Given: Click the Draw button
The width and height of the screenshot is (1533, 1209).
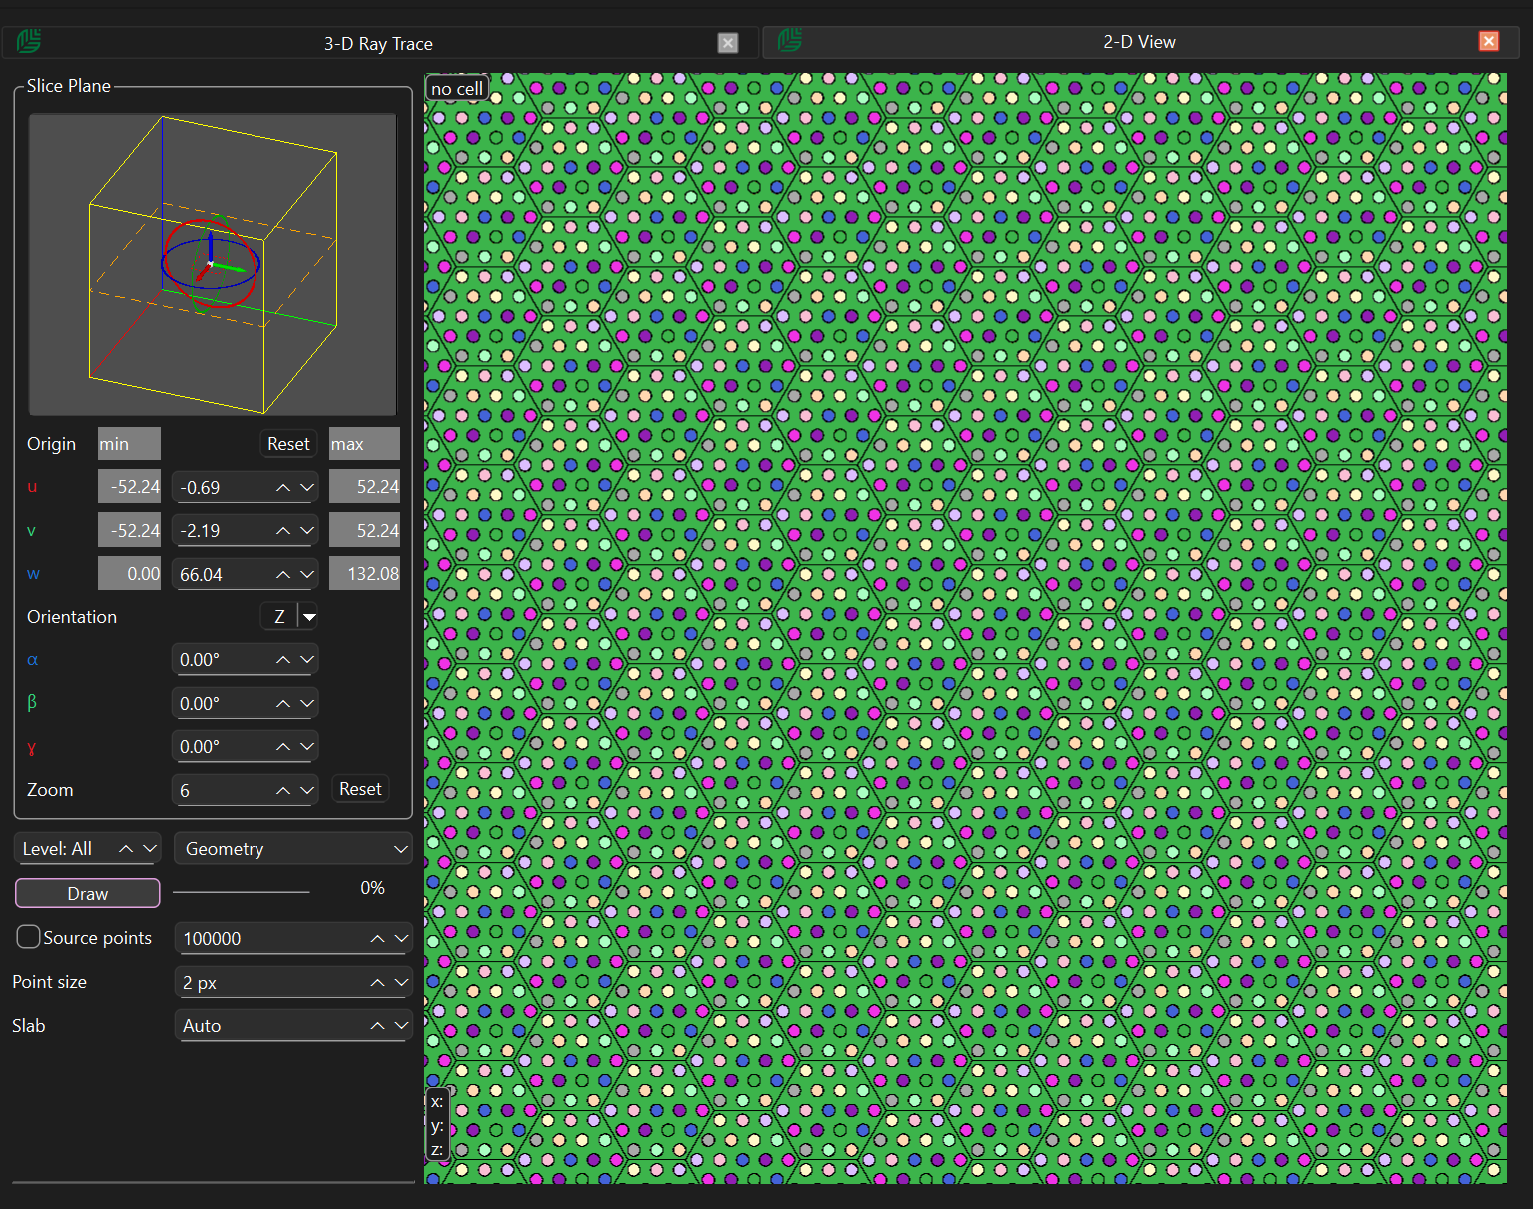Looking at the screenshot, I should coord(88,893).
